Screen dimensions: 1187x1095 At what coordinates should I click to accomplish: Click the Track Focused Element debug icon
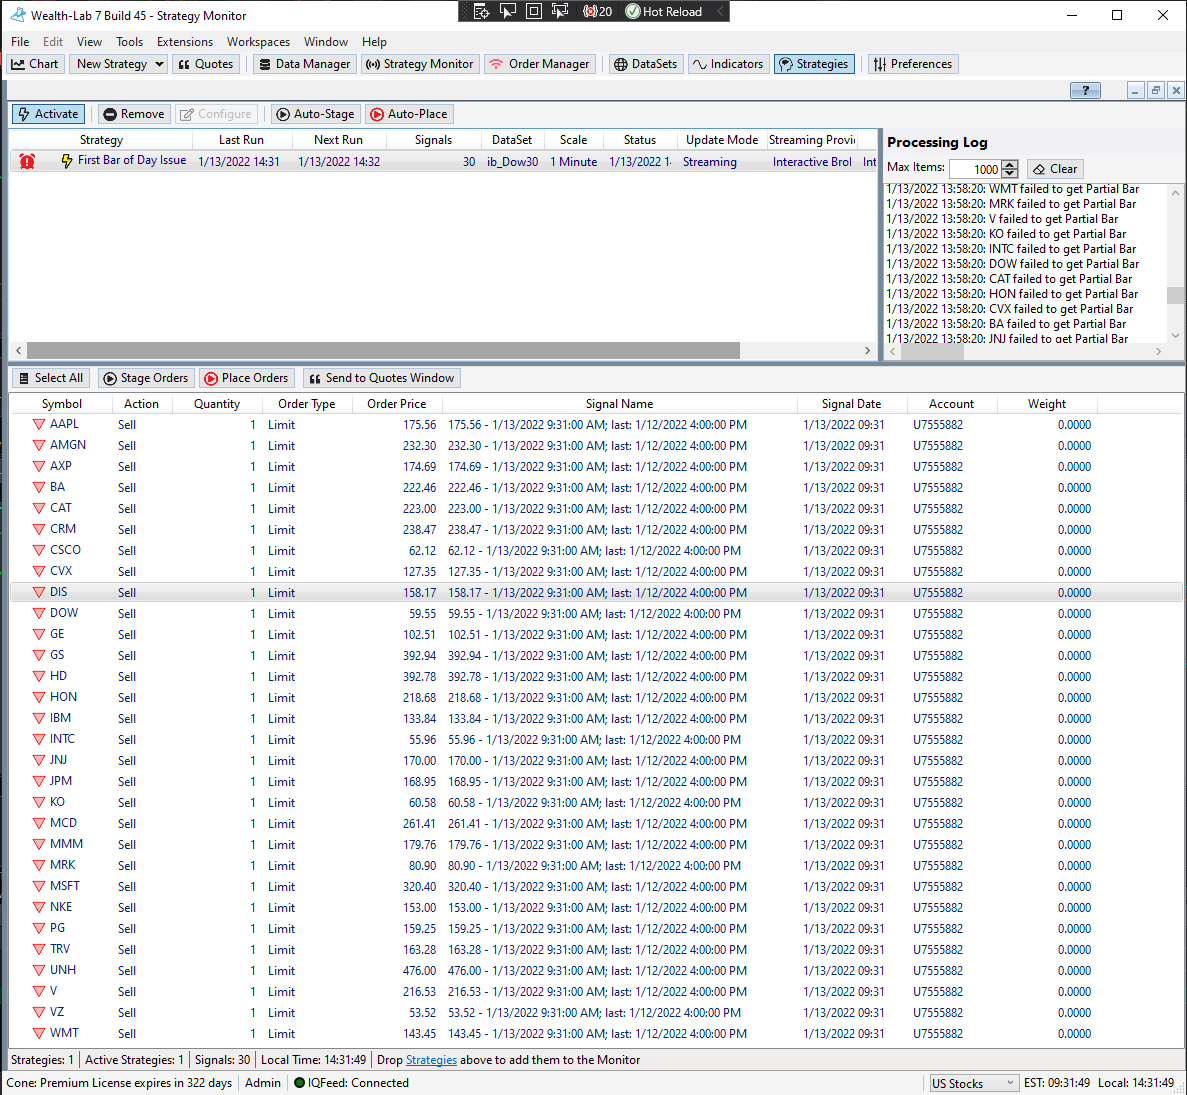coord(560,11)
